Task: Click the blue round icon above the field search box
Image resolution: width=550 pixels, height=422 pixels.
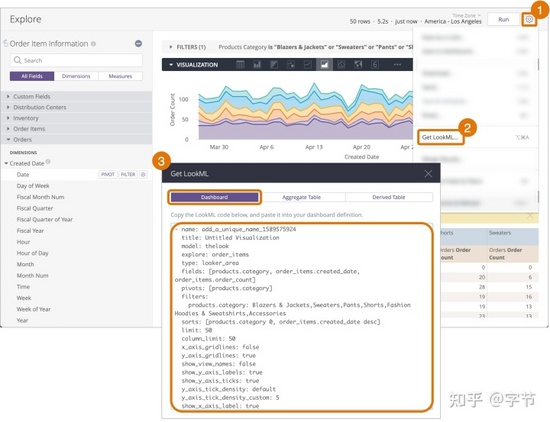Action: (x=139, y=43)
